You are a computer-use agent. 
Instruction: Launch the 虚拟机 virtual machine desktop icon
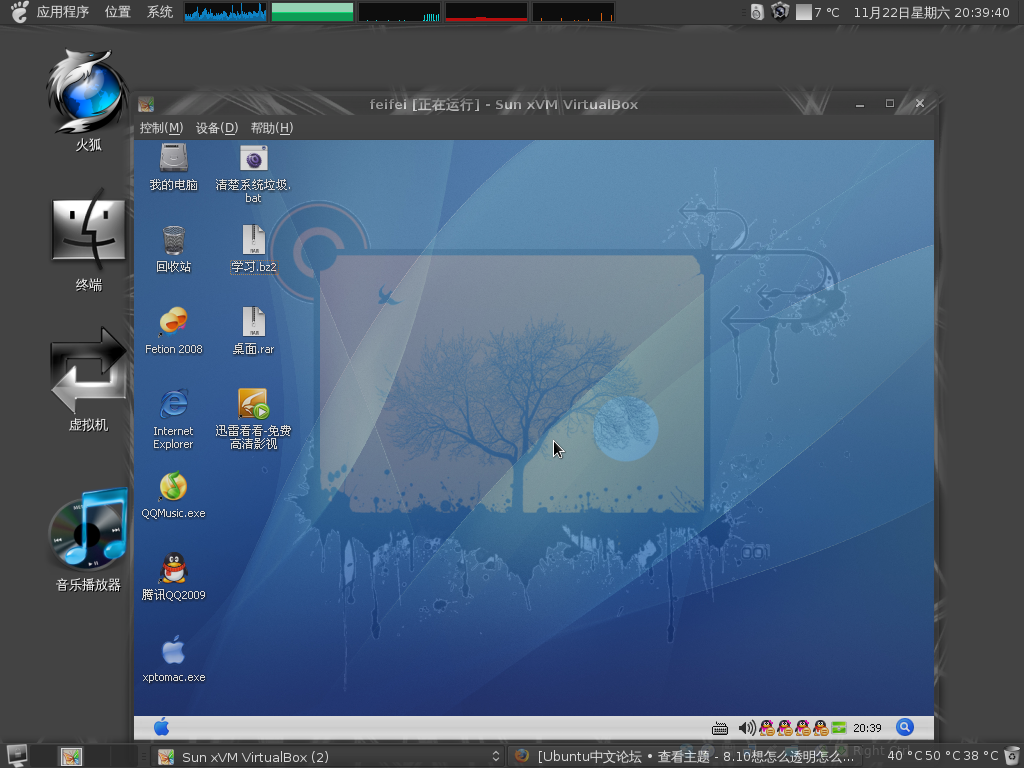88,370
